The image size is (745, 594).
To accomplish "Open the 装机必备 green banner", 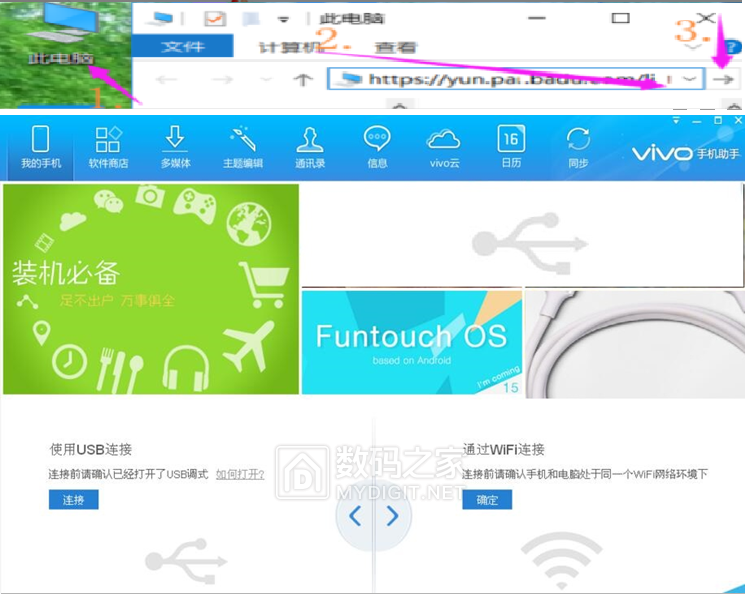I will [151, 289].
